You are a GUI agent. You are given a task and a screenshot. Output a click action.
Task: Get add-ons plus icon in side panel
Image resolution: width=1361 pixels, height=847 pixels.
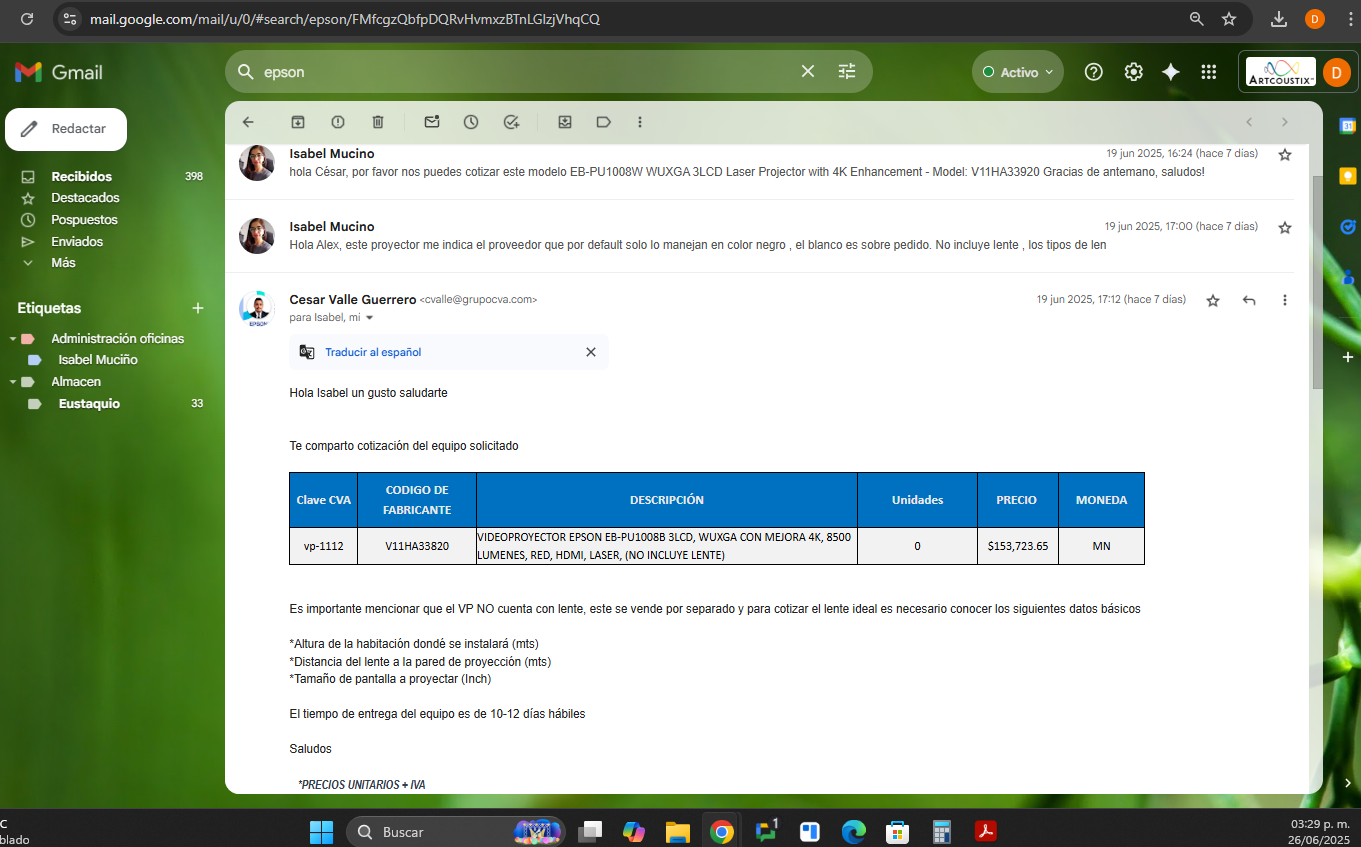1348,357
